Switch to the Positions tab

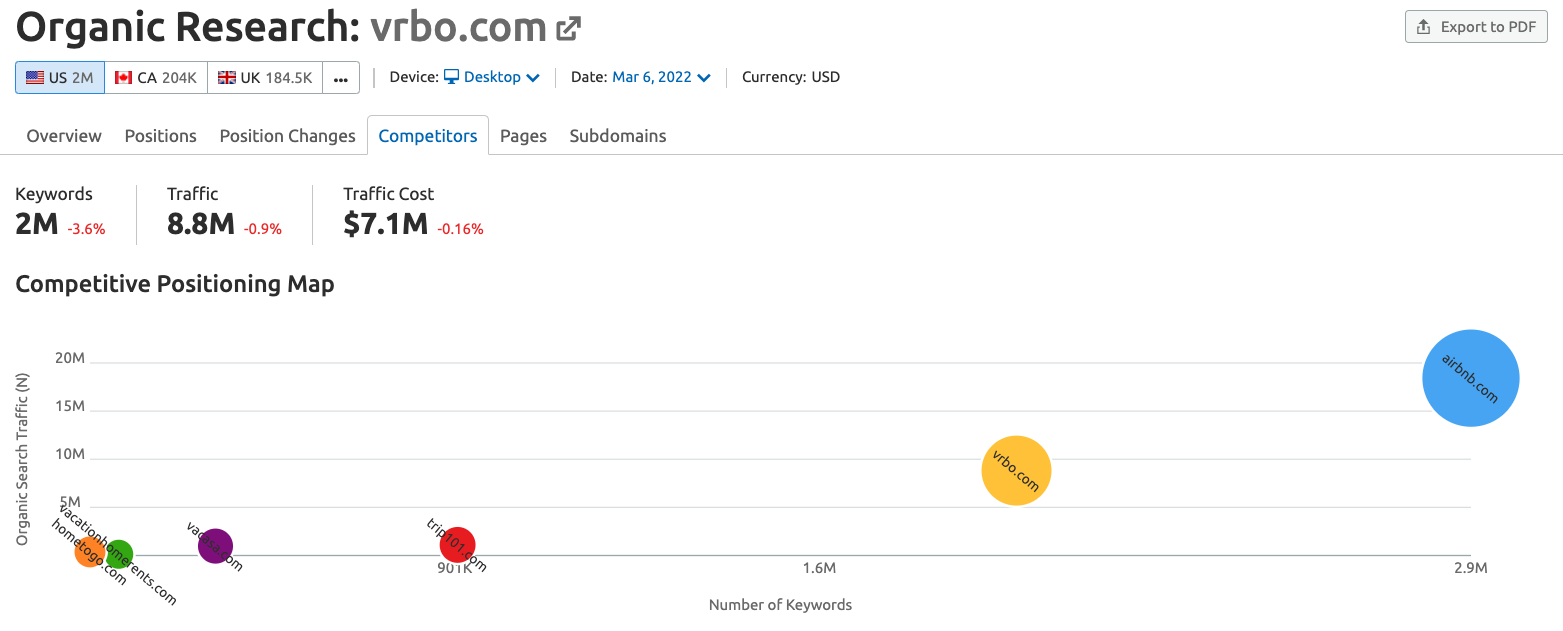pyautogui.click(x=161, y=136)
